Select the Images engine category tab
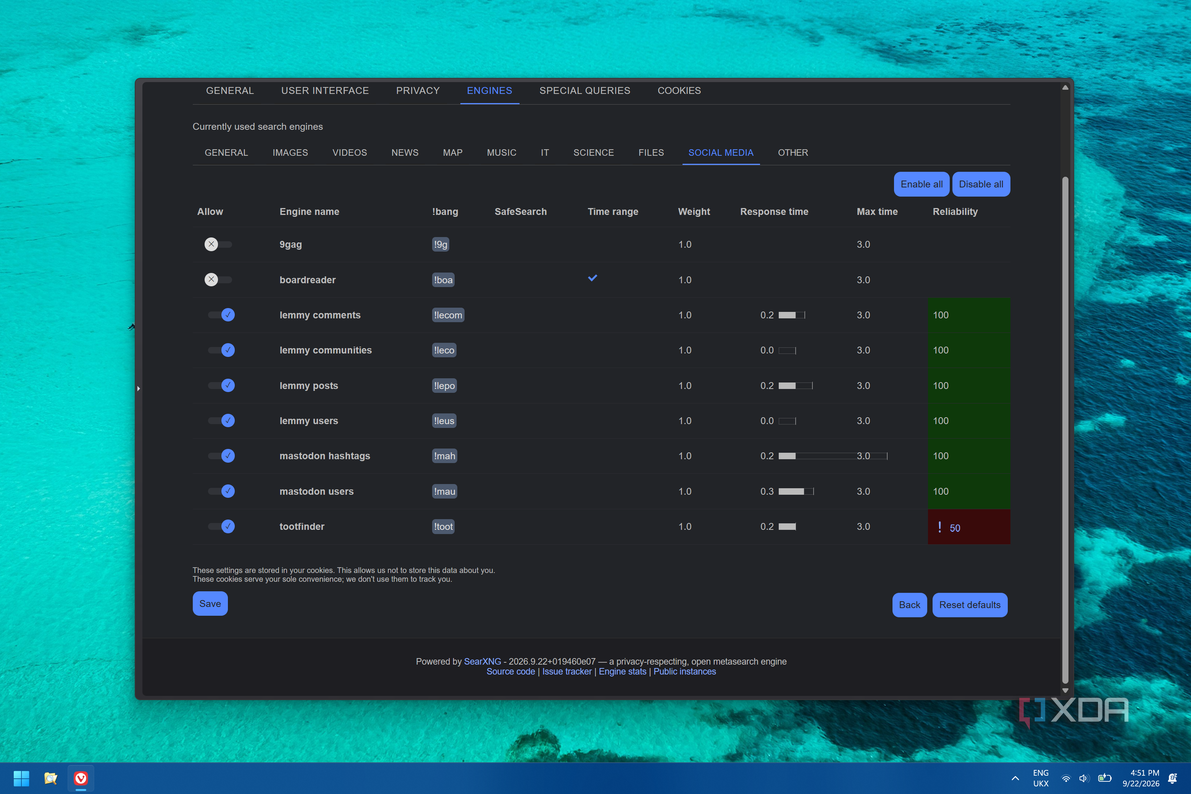 pos(290,153)
